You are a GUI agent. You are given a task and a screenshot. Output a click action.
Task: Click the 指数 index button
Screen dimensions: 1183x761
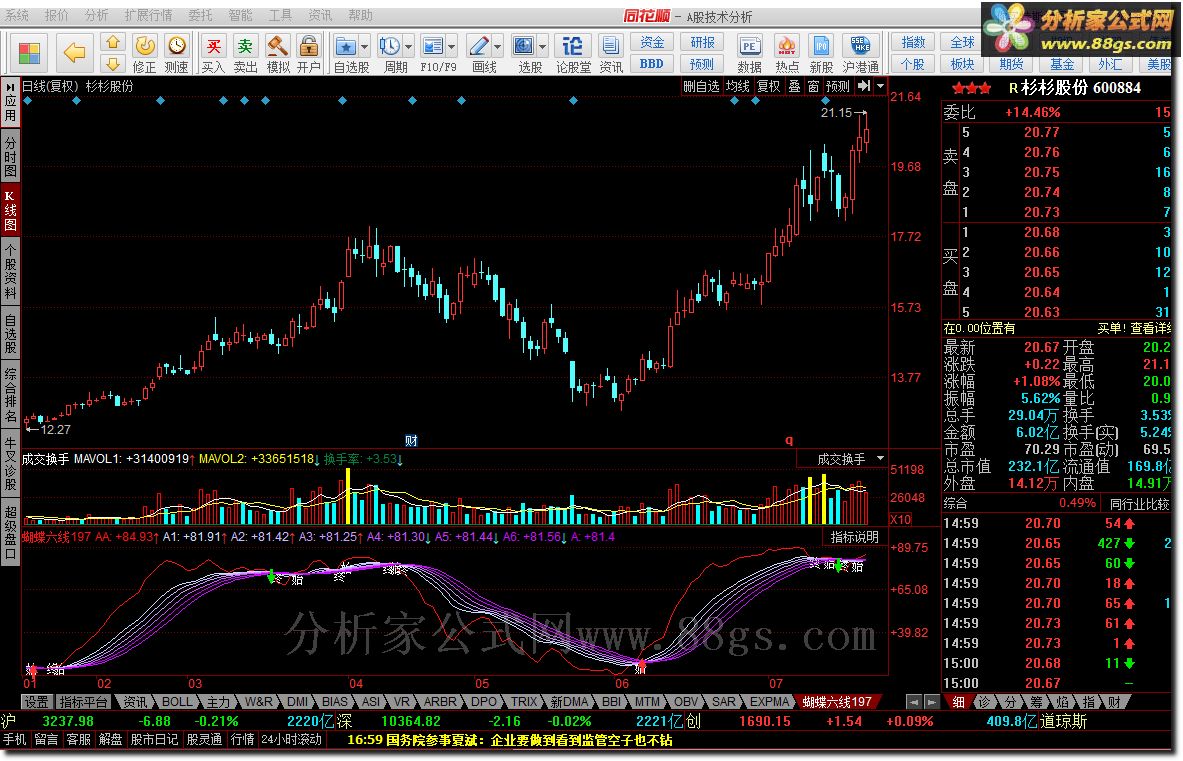click(x=913, y=42)
